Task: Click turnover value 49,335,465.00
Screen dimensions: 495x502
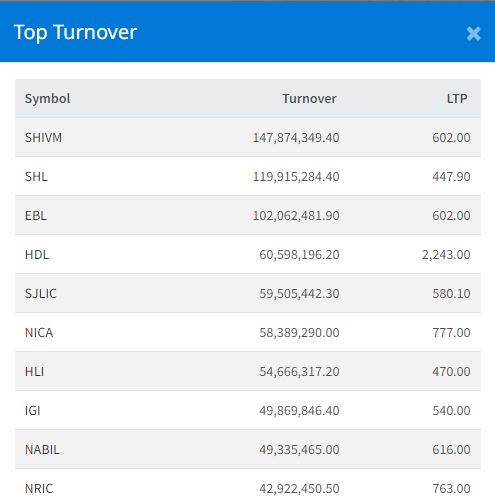Action: pos(299,450)
